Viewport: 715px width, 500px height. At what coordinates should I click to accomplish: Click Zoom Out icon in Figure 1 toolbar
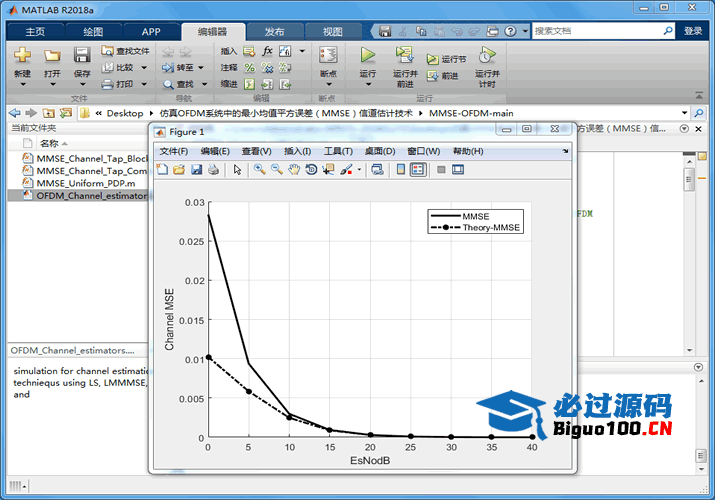click(277, 170)
